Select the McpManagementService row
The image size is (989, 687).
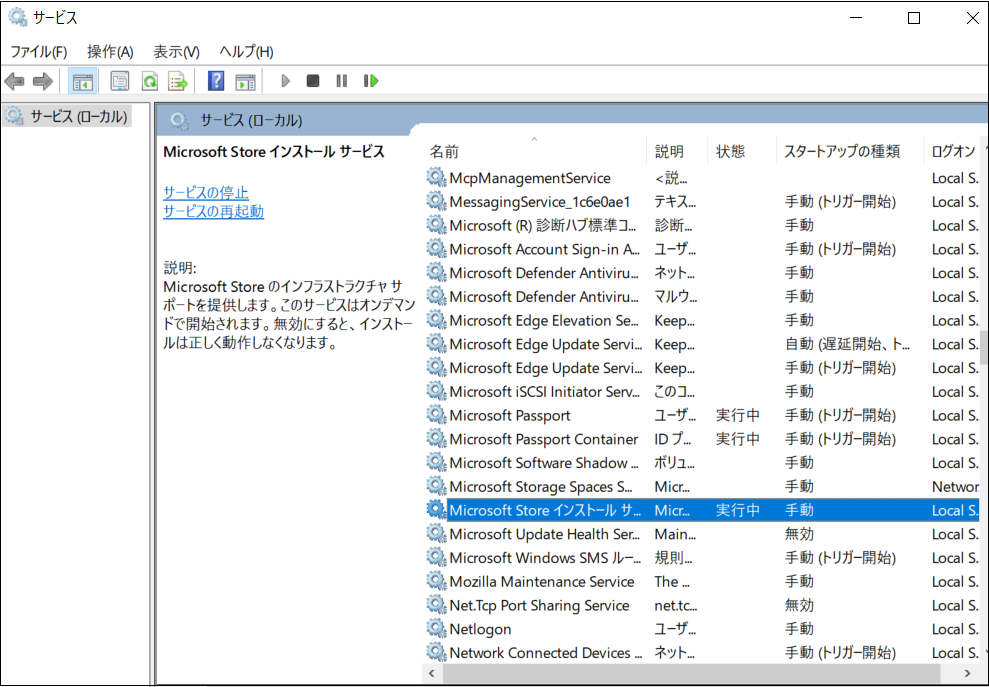702,178
